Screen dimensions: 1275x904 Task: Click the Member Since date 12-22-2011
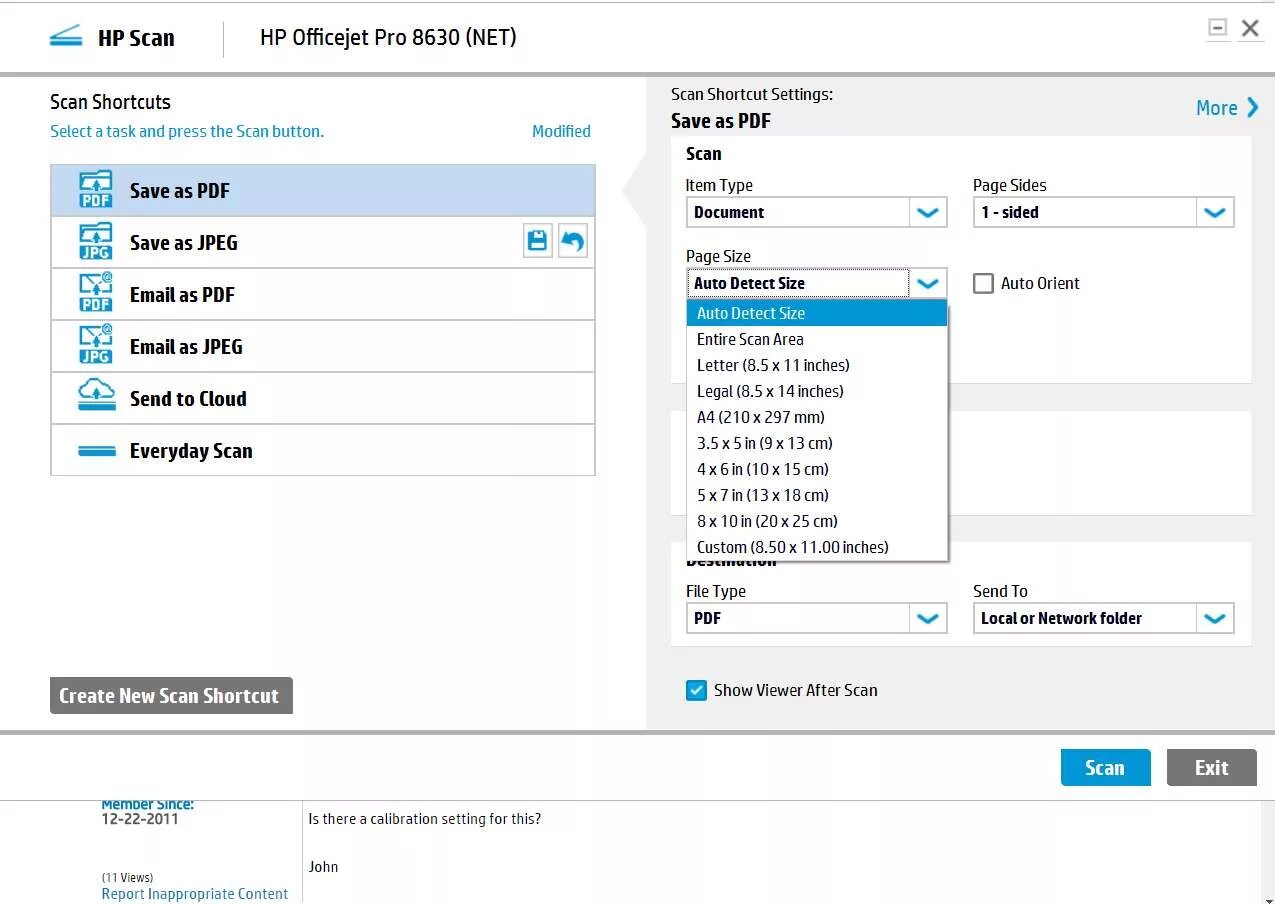click(x=140, y=818)
